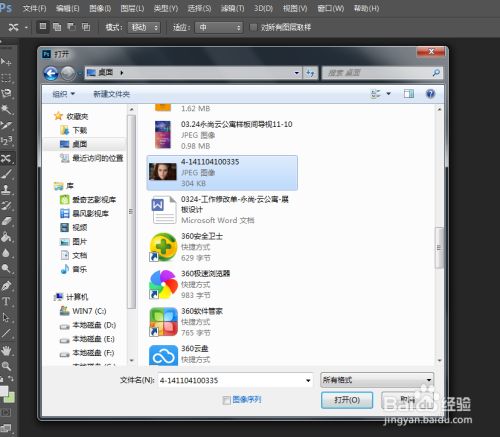Click the file name input field
The height and width of the screenshot is (437, 500).
(235, 380)
